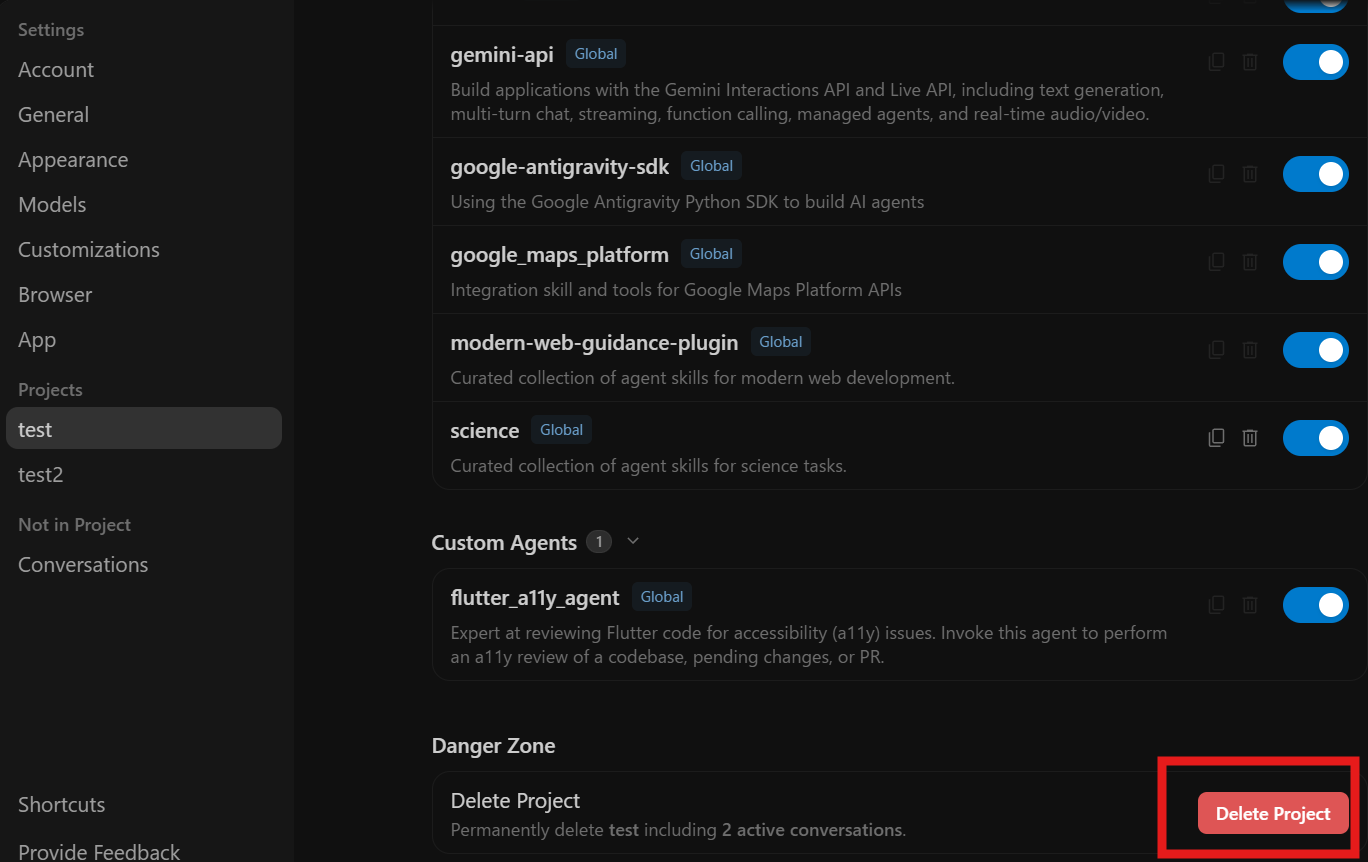
Task: Collapse the Custom Agents section chevron
Action: (x=632, y=541)
